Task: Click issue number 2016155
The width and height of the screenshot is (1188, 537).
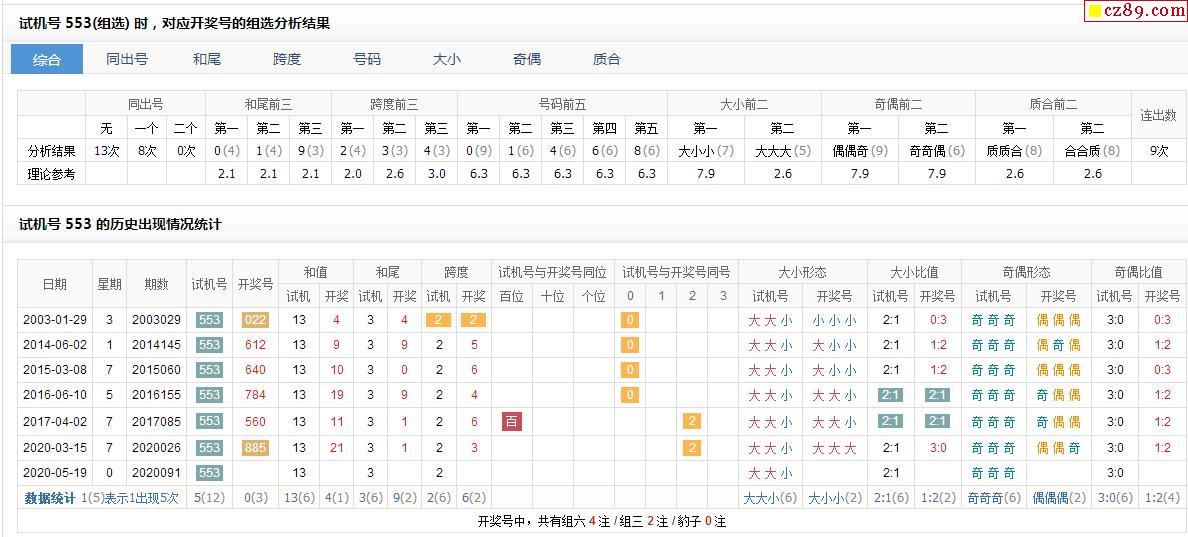Action: point(157,395)
